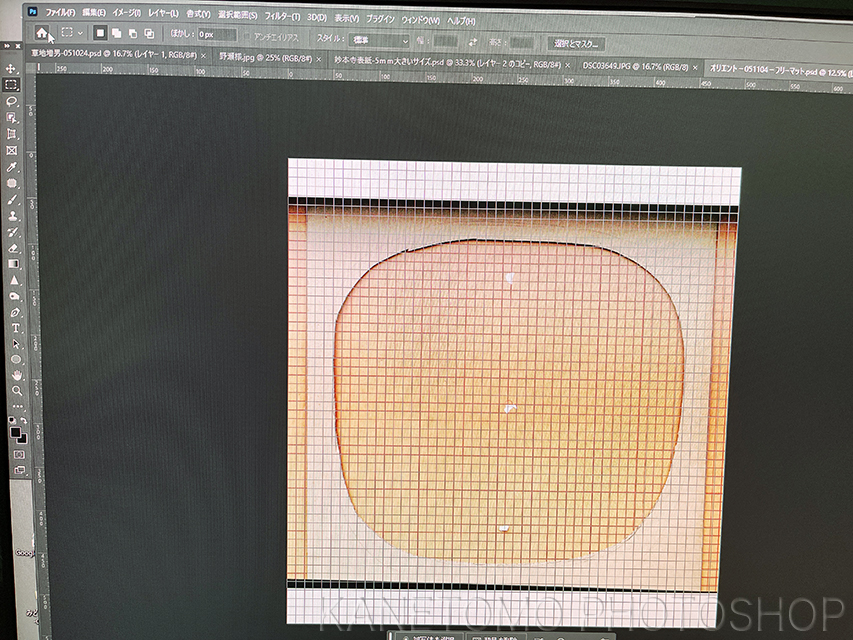The width and height of the screenshot is (853, 640).
Task: Select the Clone Stamp tool
Action: click(x=13, y=216)
